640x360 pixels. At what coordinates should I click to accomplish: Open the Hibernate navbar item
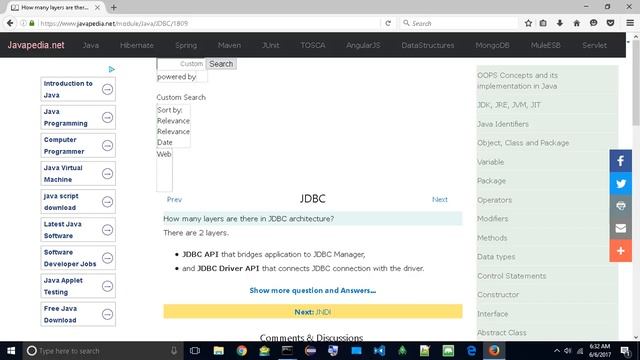(x=137, y=45)
